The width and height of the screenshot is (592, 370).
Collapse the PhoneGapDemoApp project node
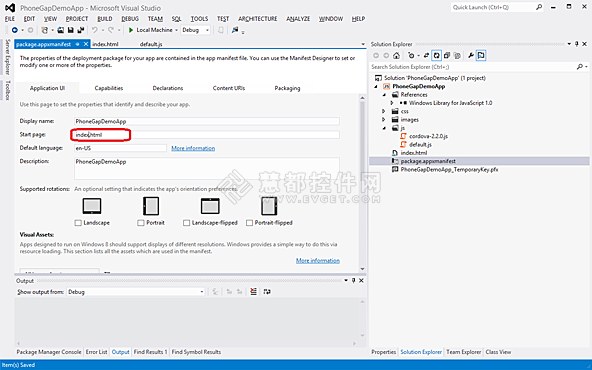[x=376, y=86]
